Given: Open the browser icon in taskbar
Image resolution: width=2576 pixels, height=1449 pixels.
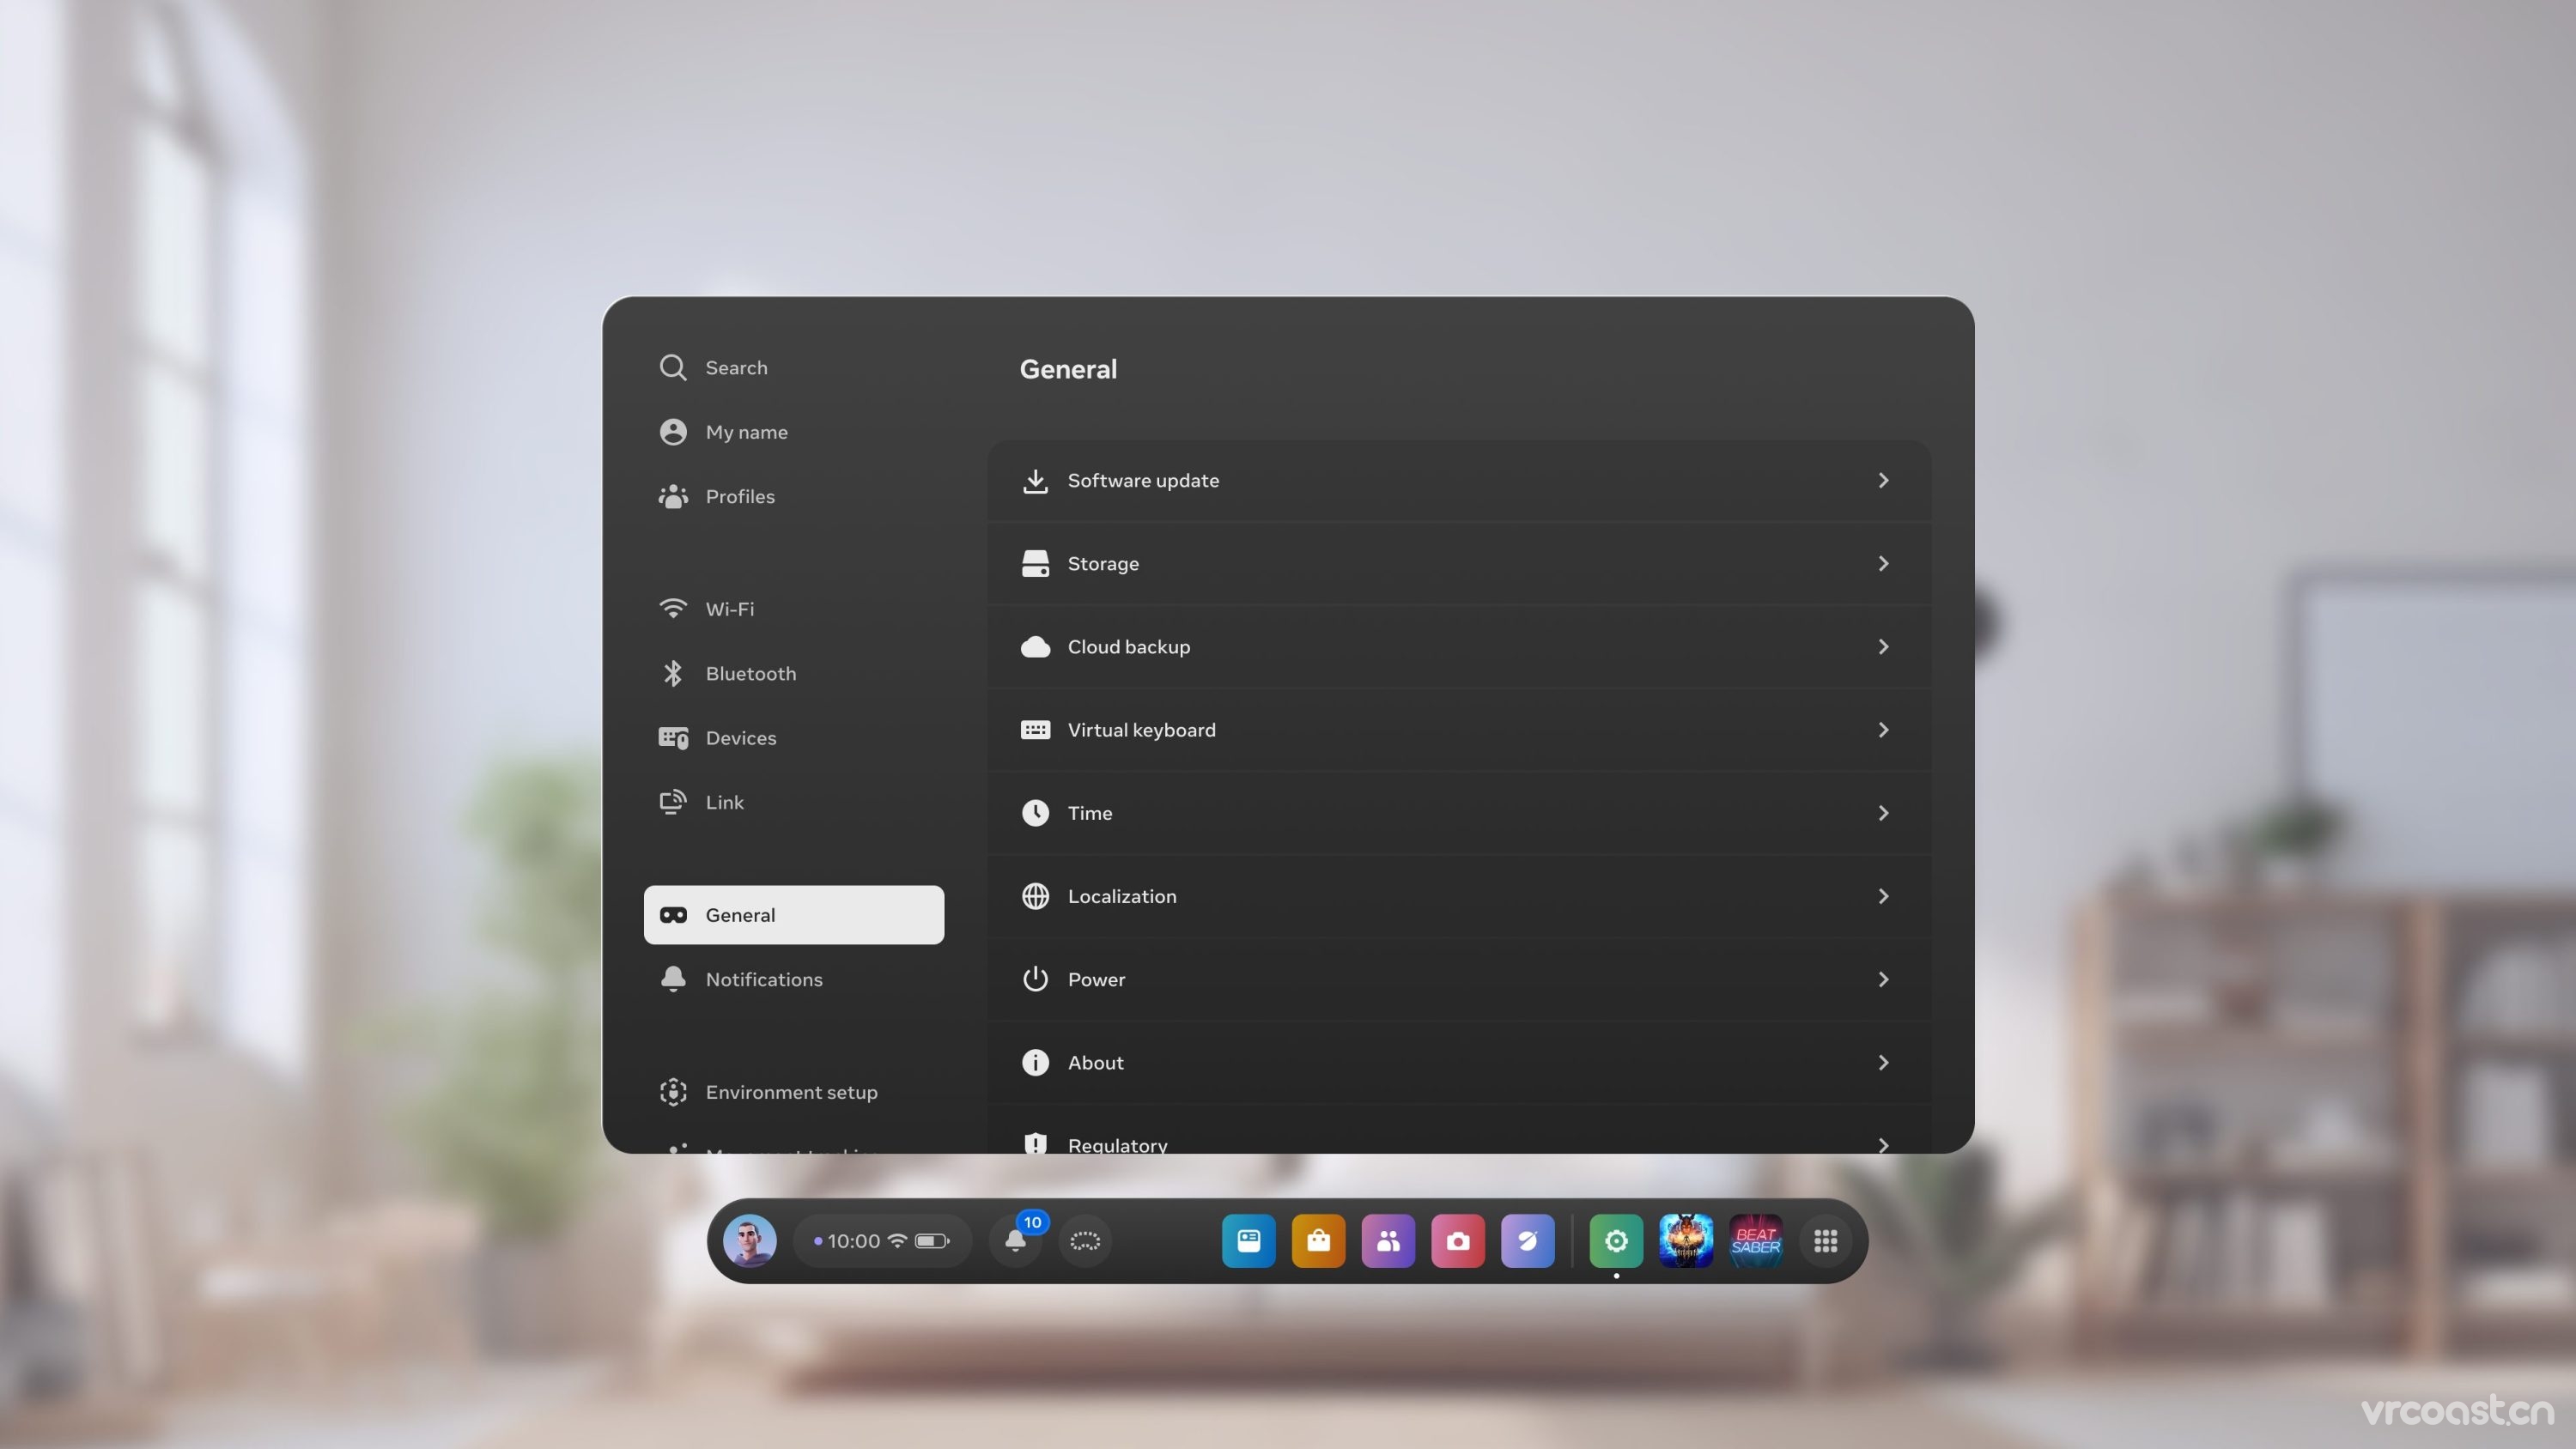Looking at the screenshot, I should tap(1527, 1240).
